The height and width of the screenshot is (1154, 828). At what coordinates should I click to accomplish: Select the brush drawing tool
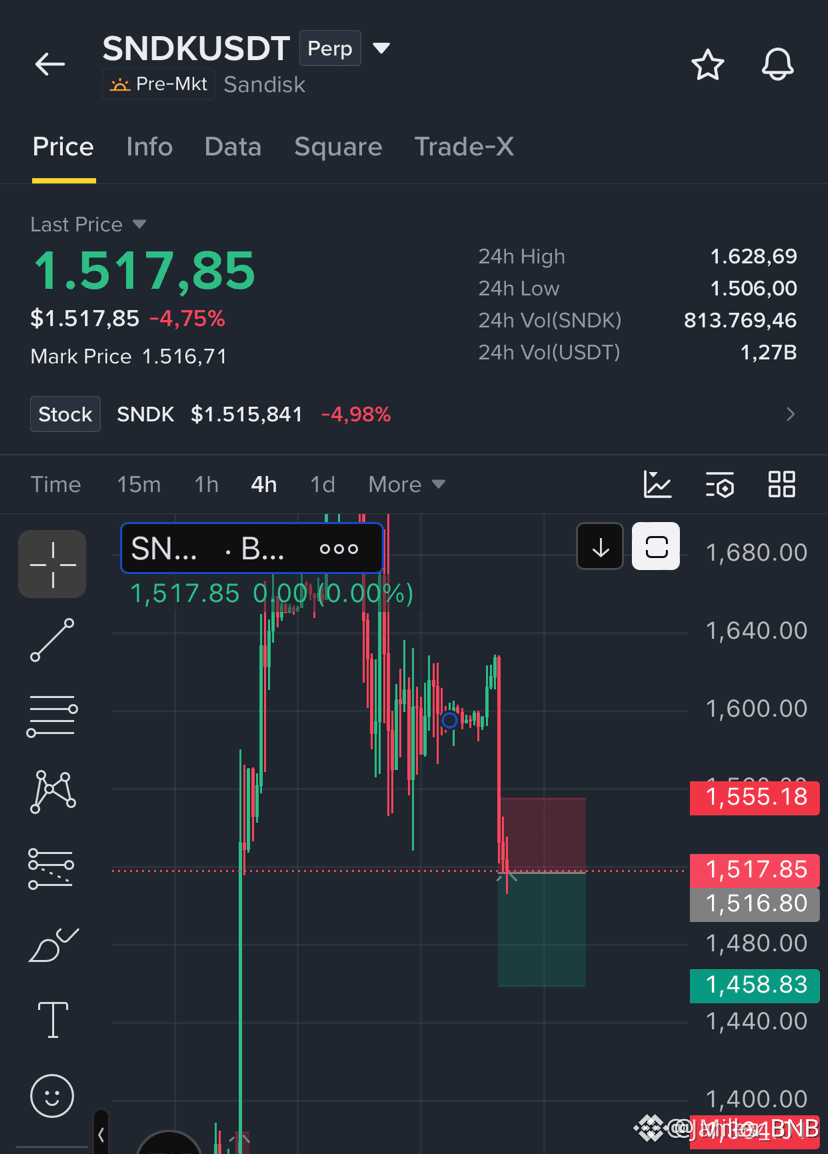53,945
